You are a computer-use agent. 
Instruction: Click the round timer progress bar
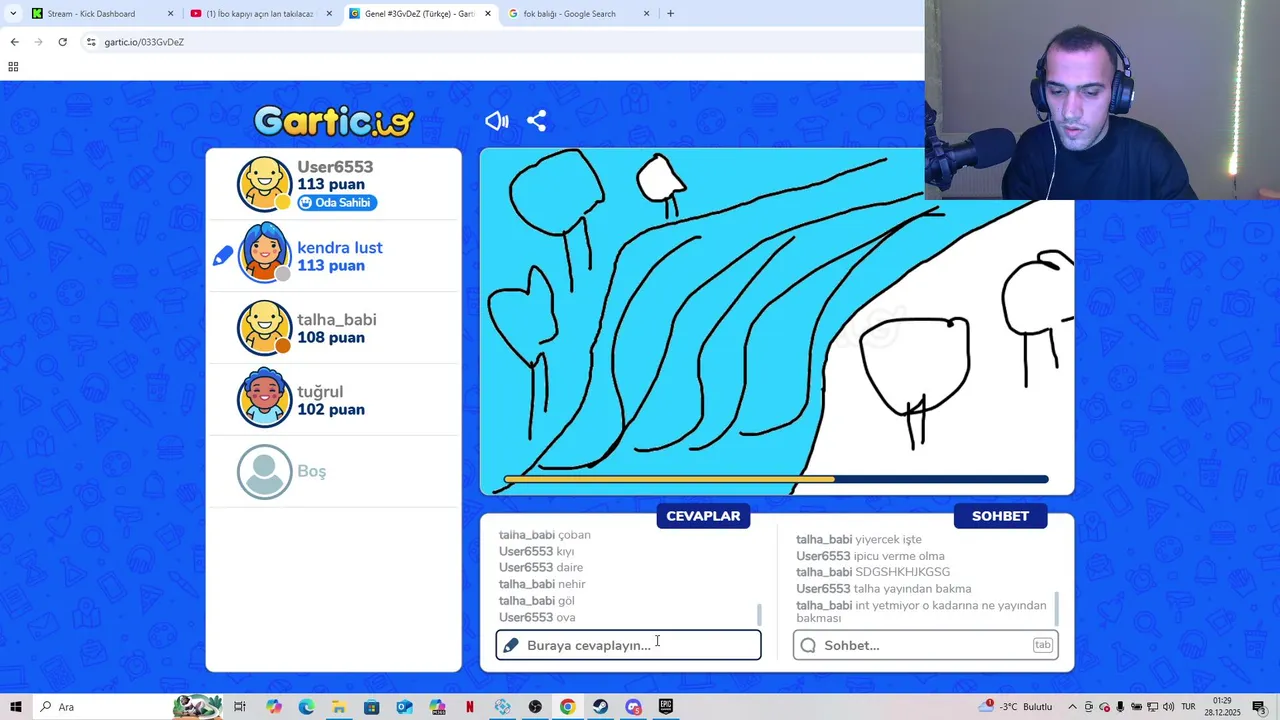[x=776, y=480]
